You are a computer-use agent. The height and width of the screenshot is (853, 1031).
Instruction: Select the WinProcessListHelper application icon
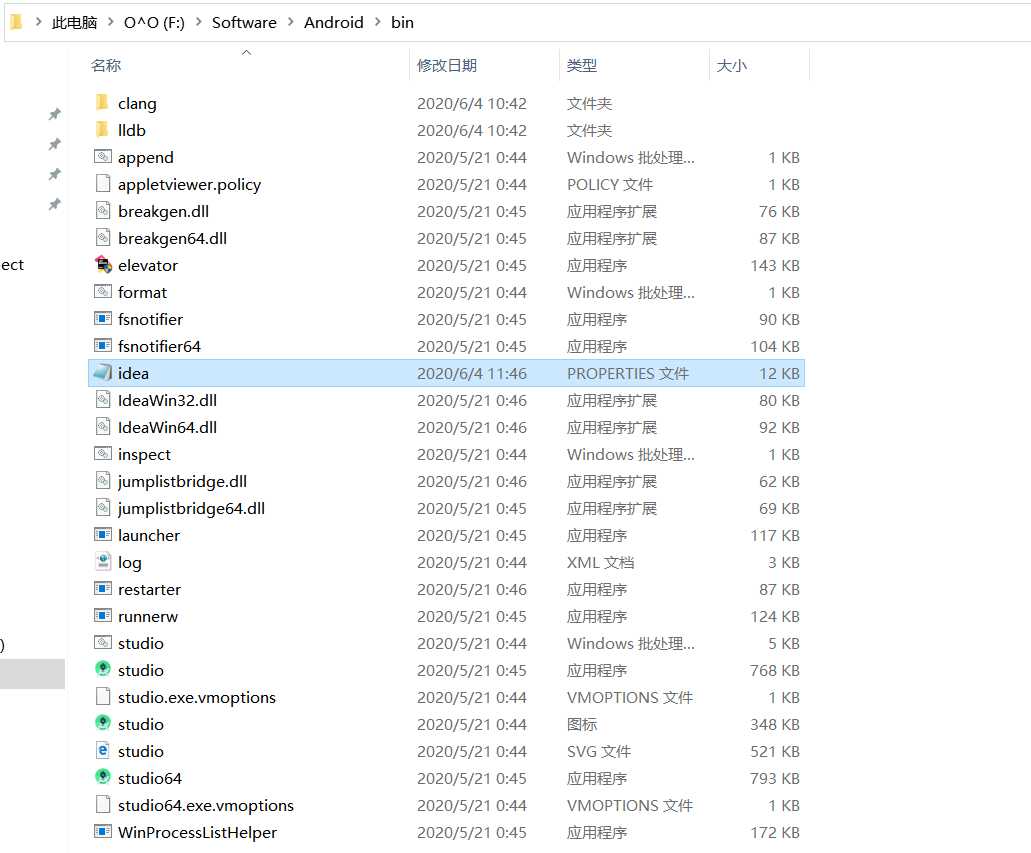[x=103, y=831]
